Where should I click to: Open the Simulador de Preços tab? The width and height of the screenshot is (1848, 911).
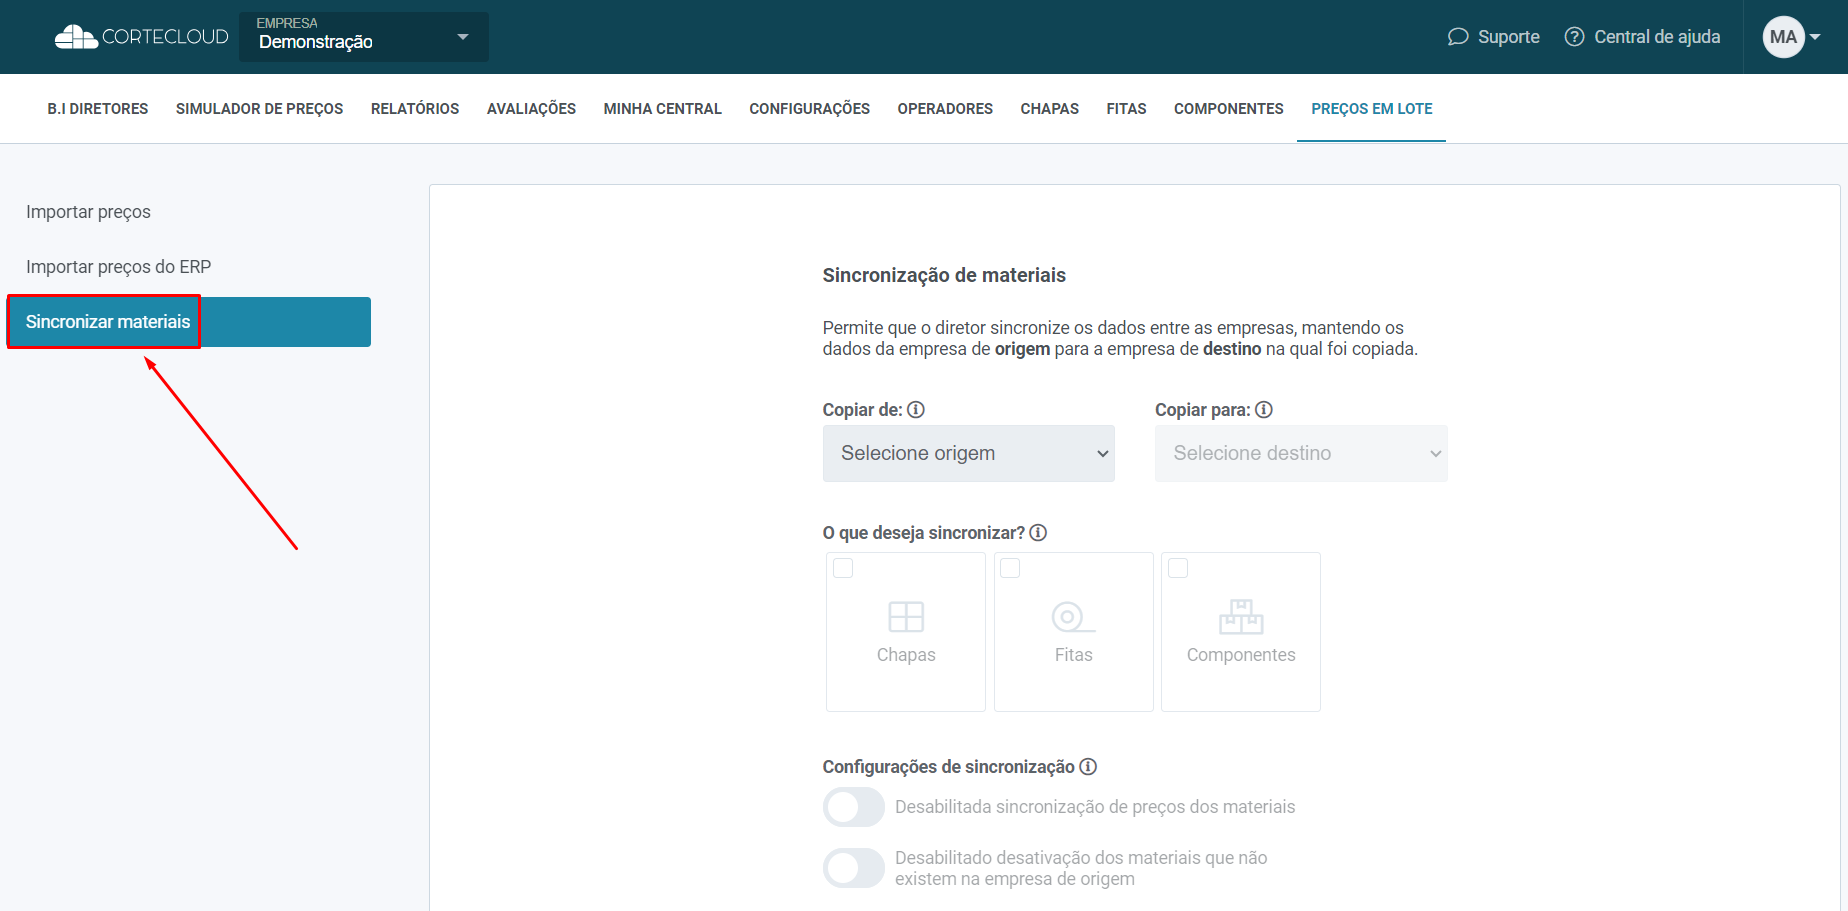click(x=259, y=109)
